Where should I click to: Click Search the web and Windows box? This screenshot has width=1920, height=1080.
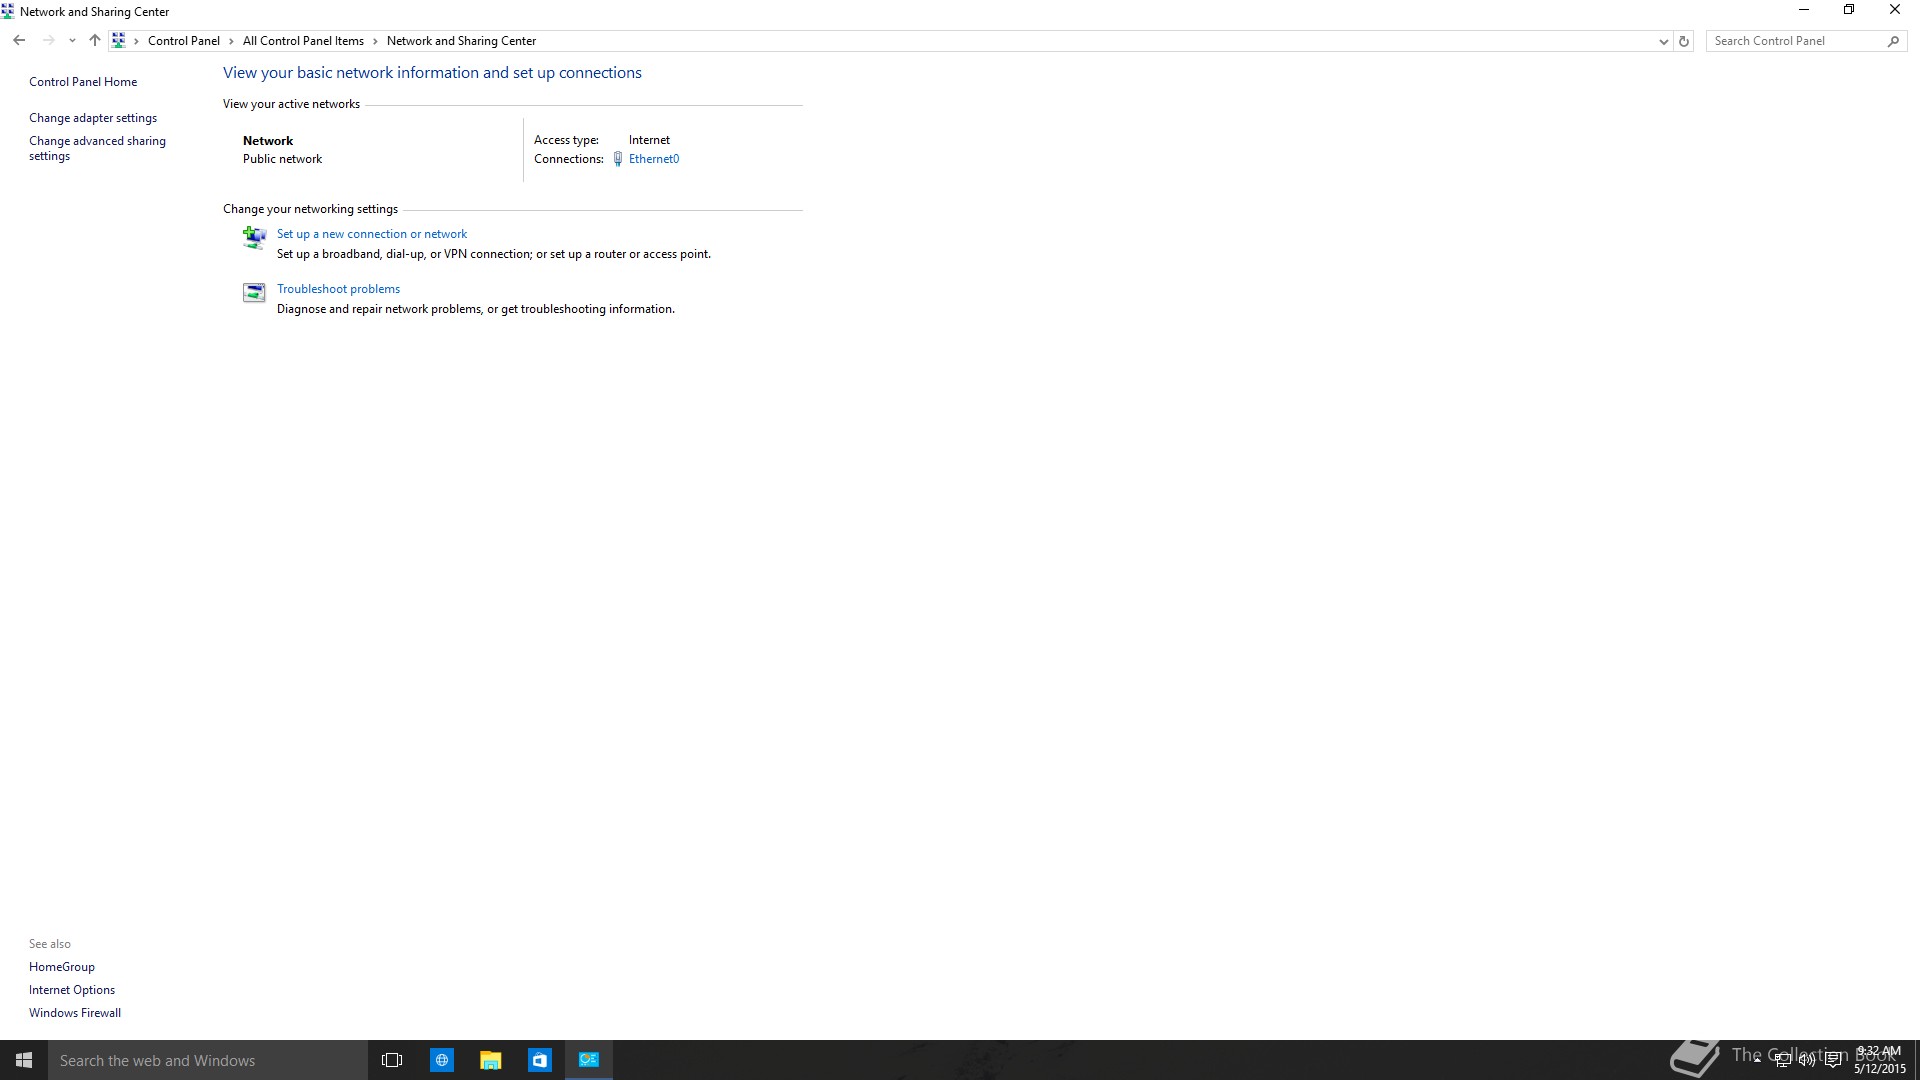click(208, 1060)
